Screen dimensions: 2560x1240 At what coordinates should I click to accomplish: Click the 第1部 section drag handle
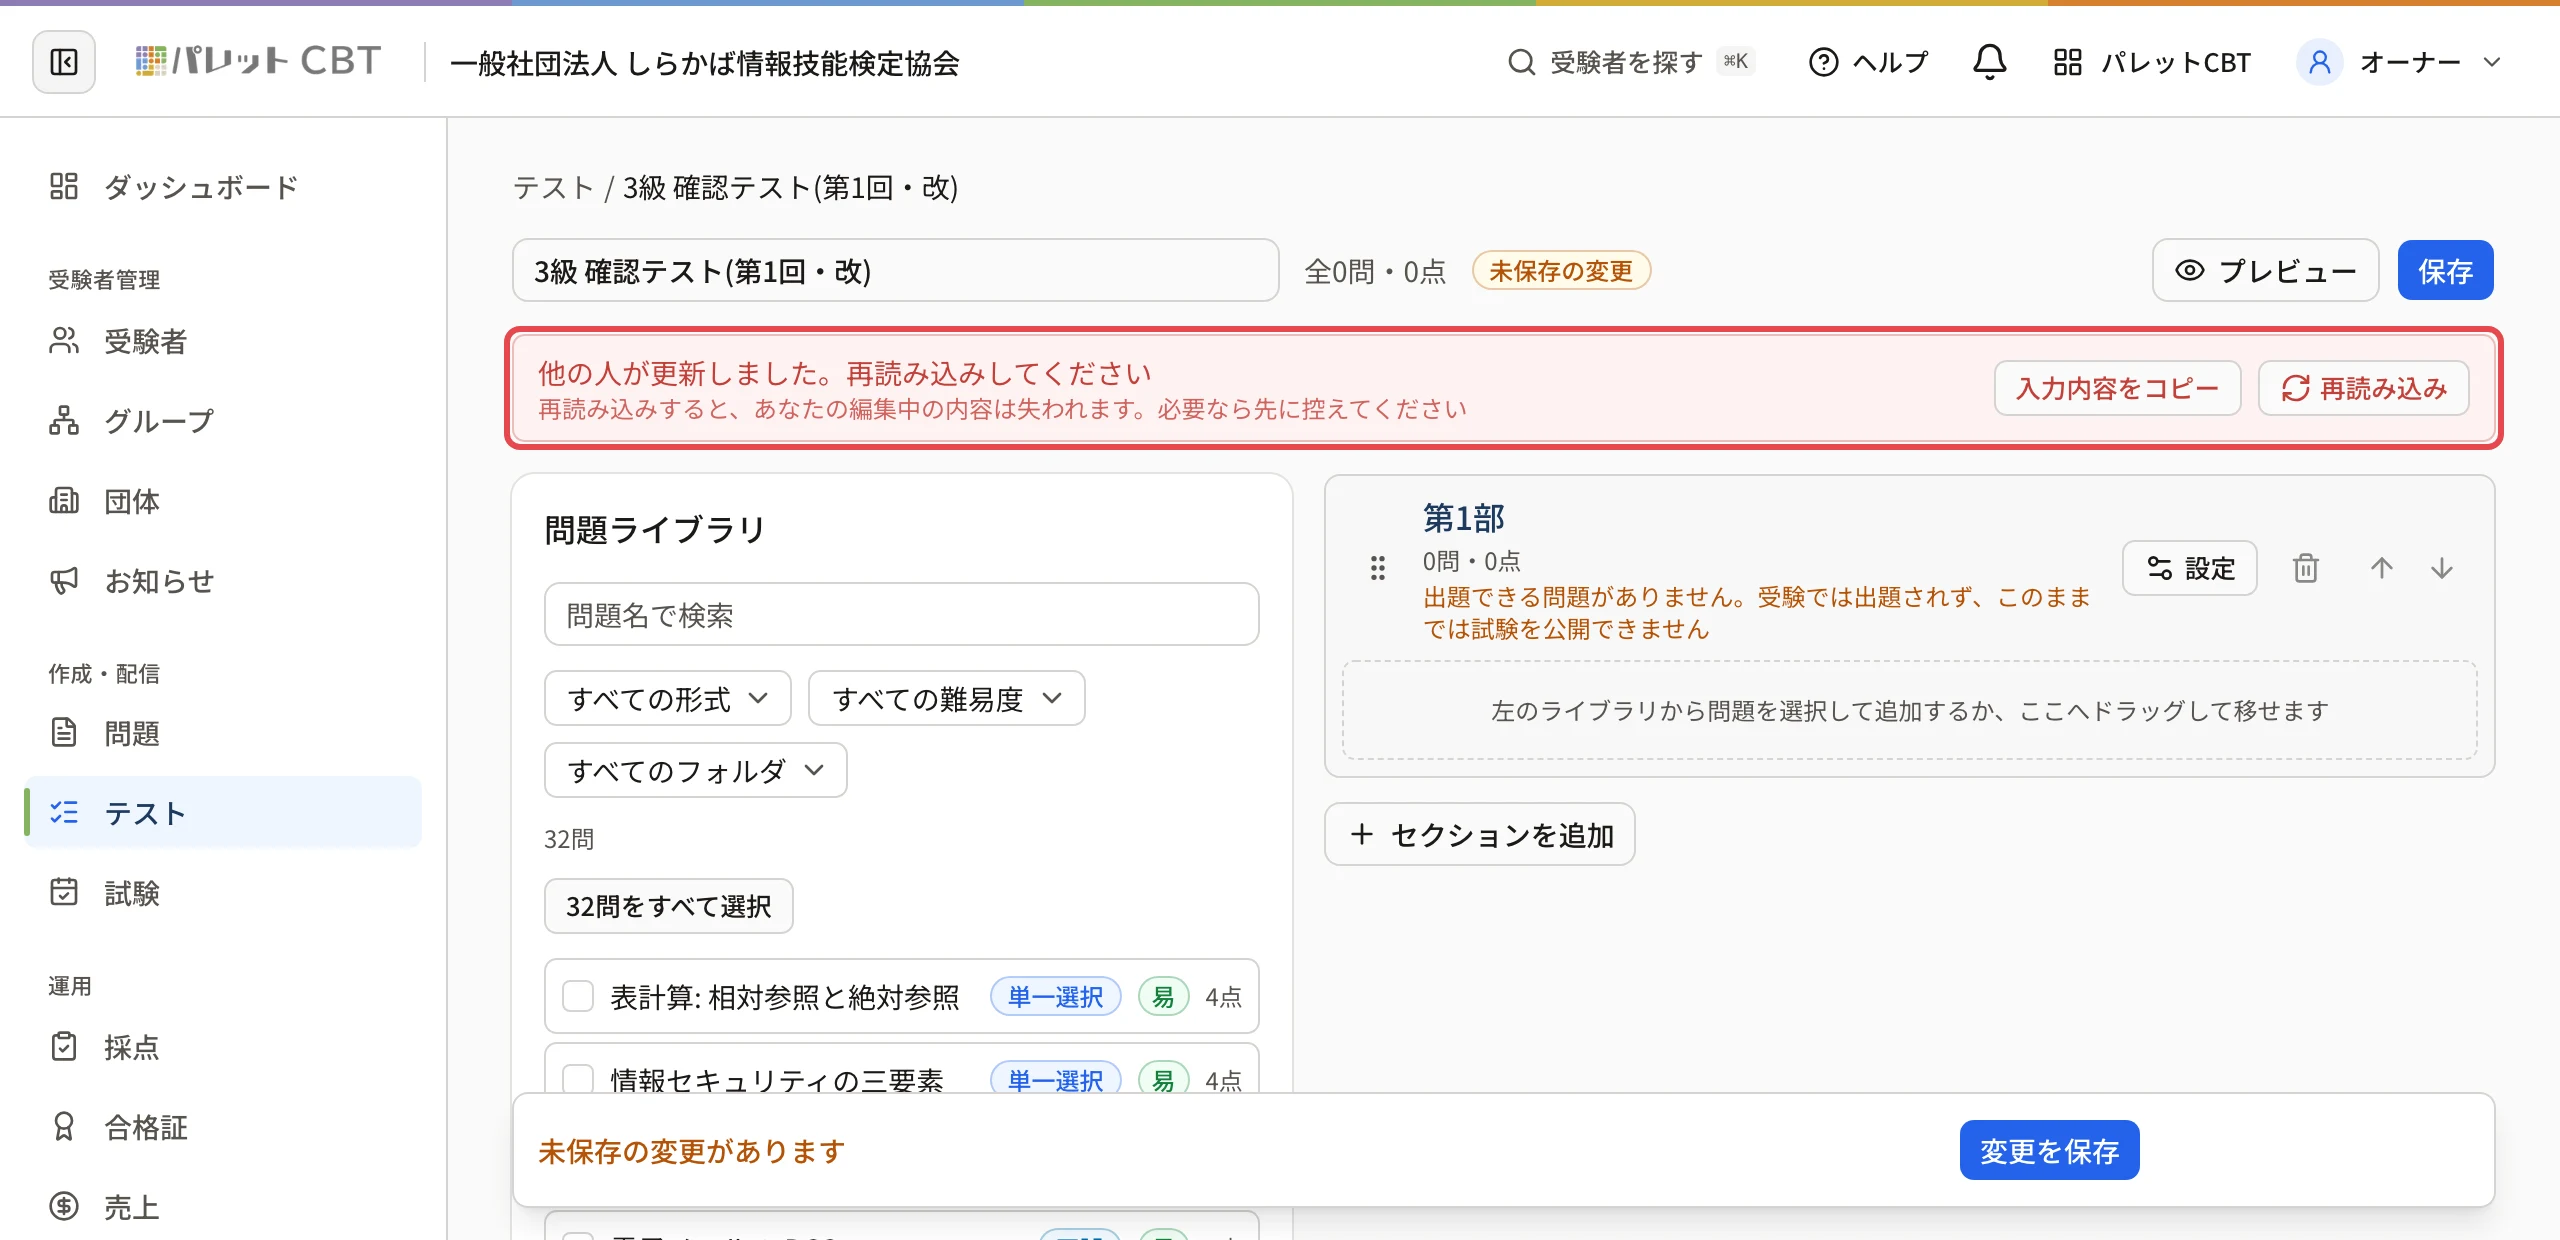(1378, 568)
